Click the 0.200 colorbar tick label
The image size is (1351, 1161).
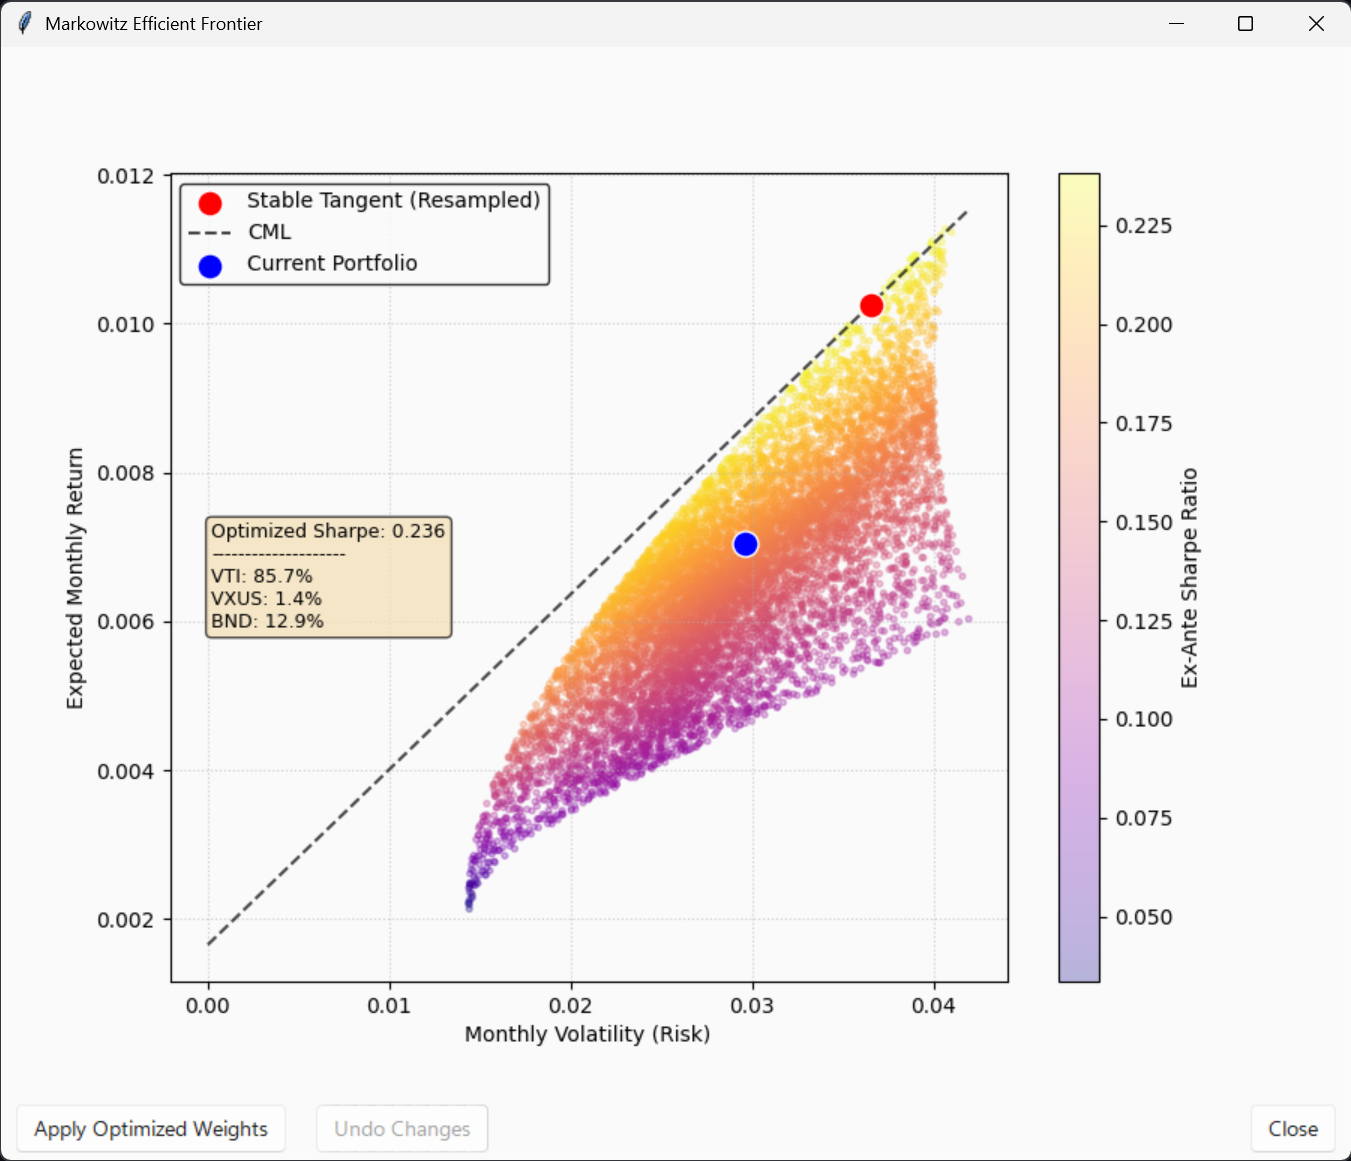[x=1144, y=325]
